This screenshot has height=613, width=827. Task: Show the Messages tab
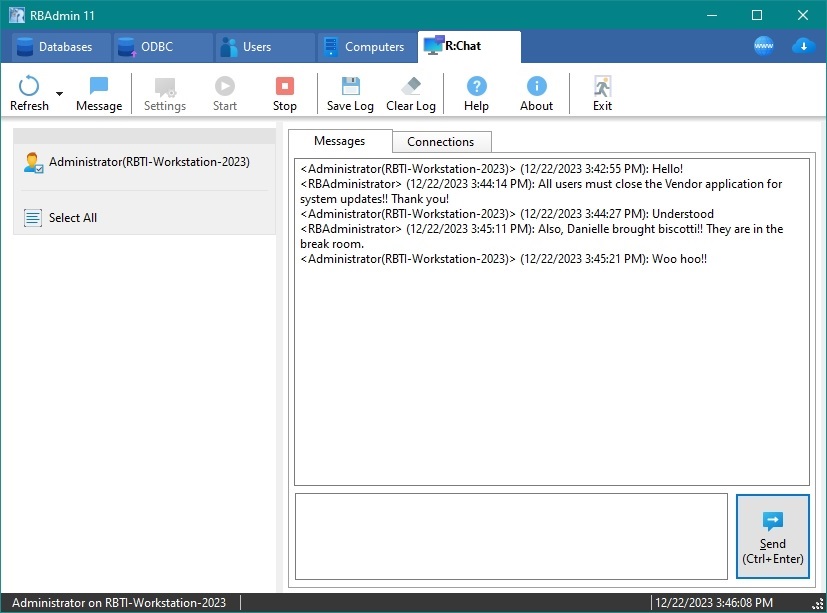(340, 141)
